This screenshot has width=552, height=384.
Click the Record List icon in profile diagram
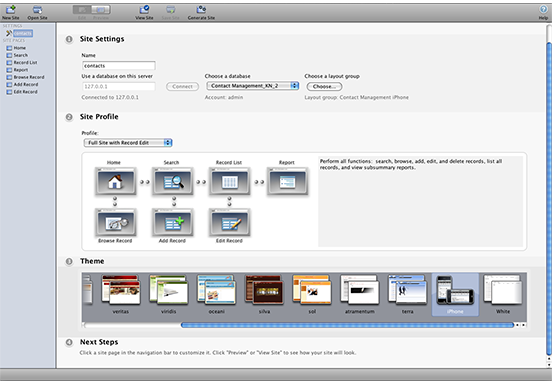pos(230,181)
